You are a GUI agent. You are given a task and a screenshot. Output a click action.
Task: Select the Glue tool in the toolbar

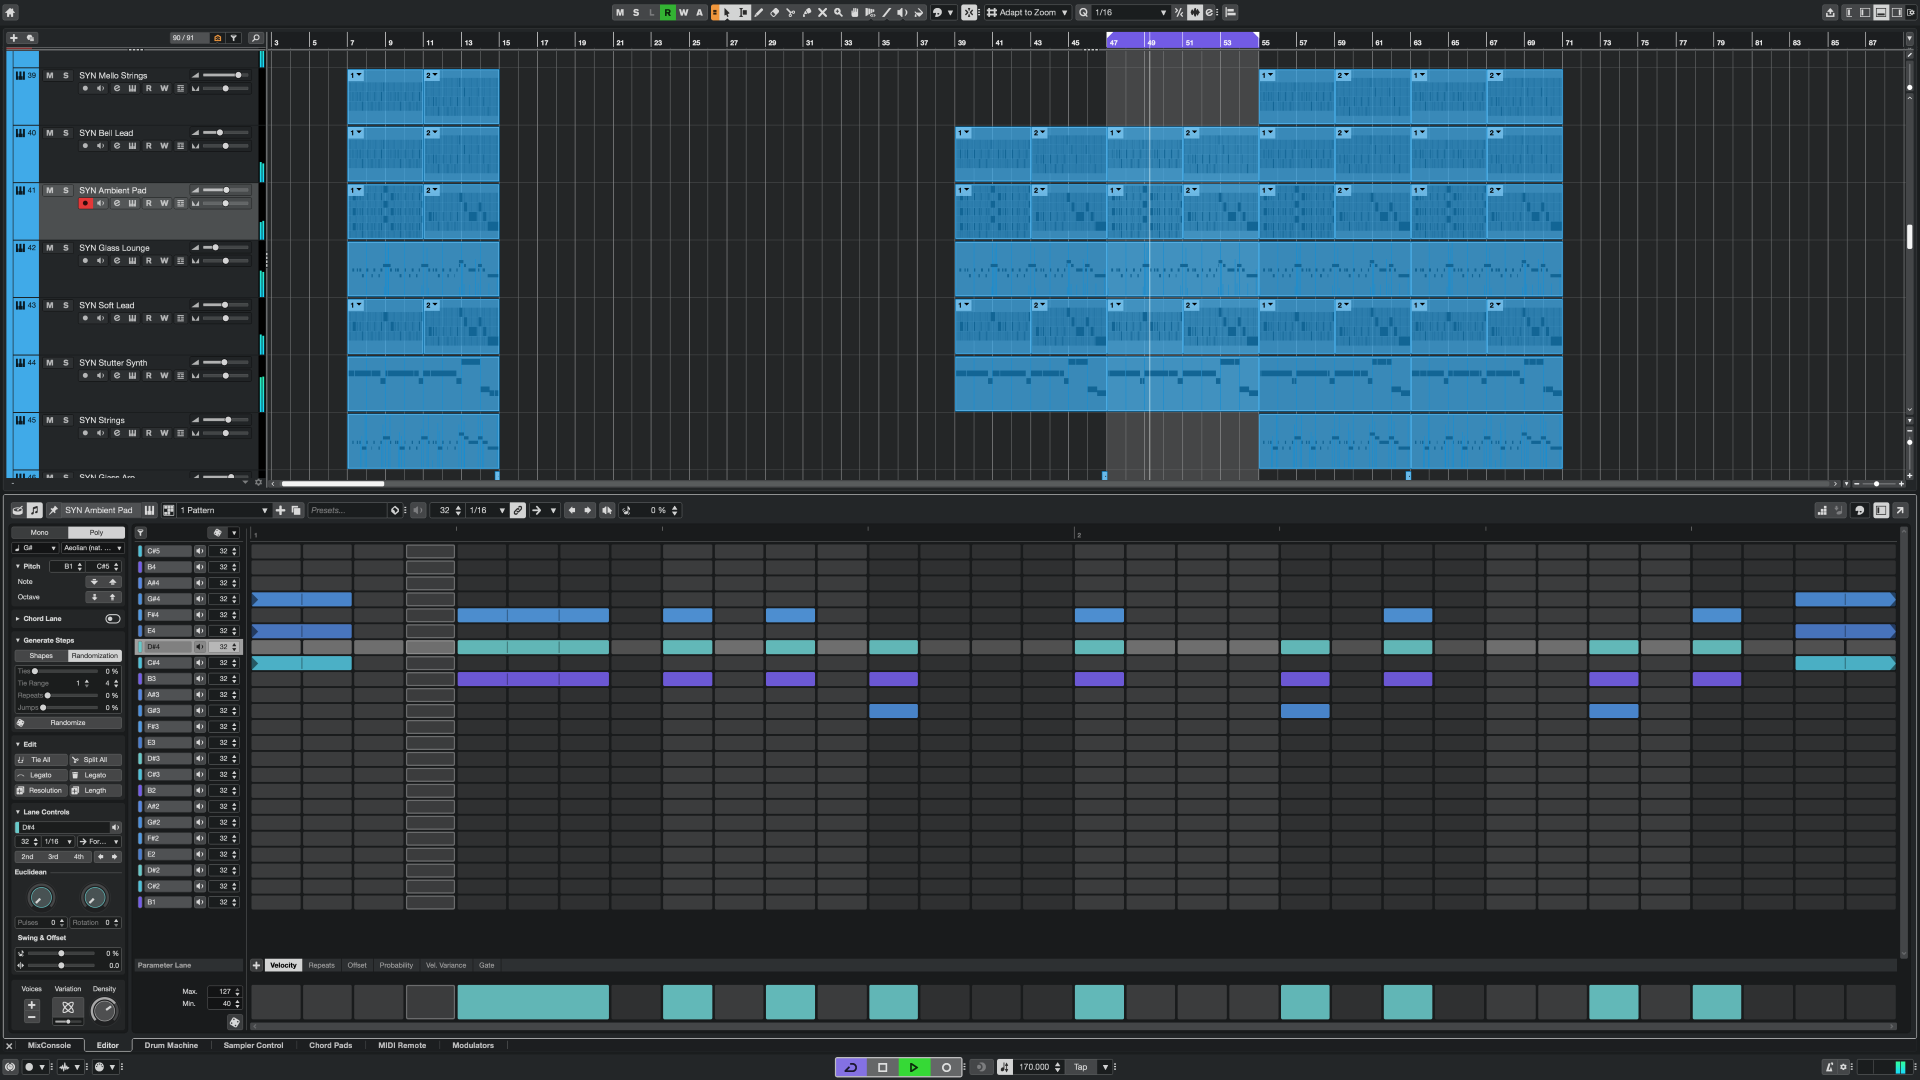coord(807,12)
